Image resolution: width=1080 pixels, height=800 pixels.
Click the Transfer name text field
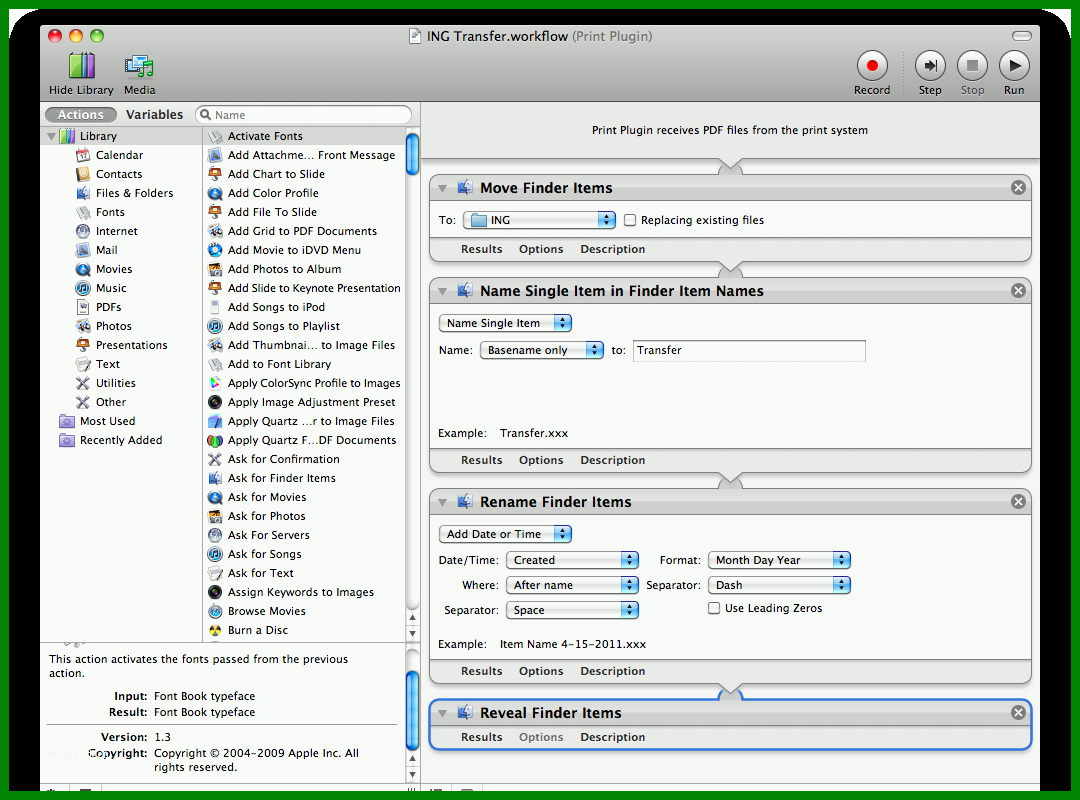pyautogui.click(x=749, y=350)
